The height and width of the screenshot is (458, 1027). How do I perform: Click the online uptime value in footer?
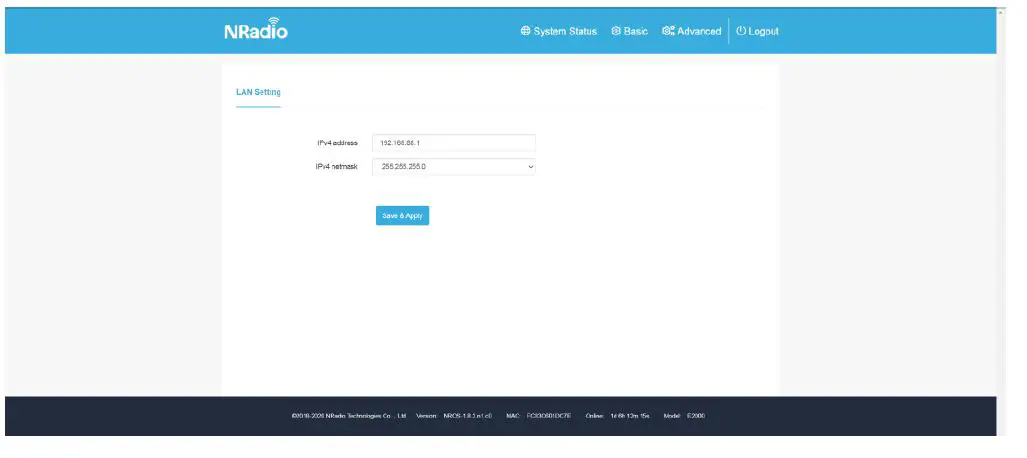(x=629, y=416)
